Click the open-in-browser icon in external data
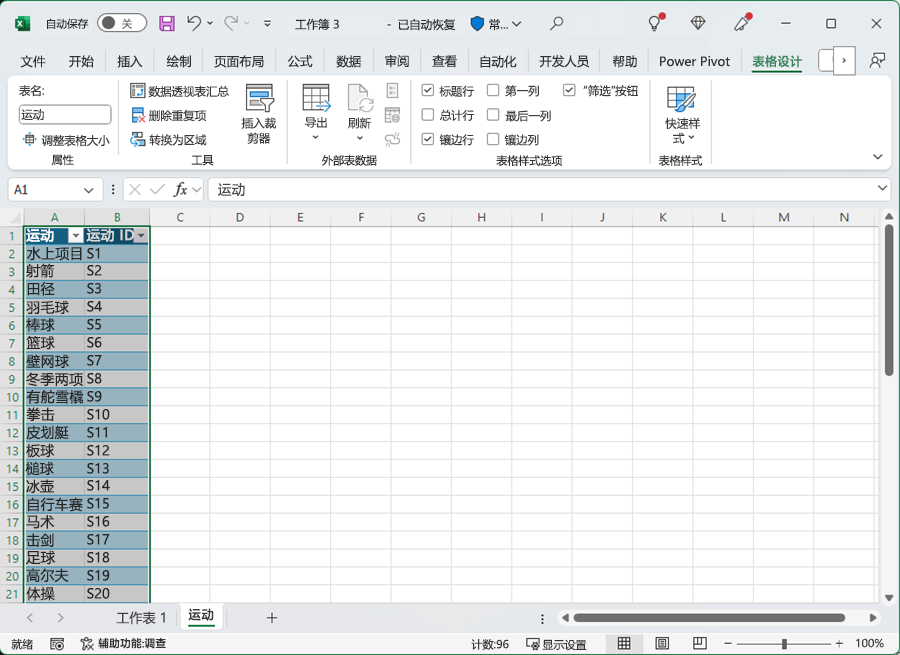900x655 pixels. [393, 115]
